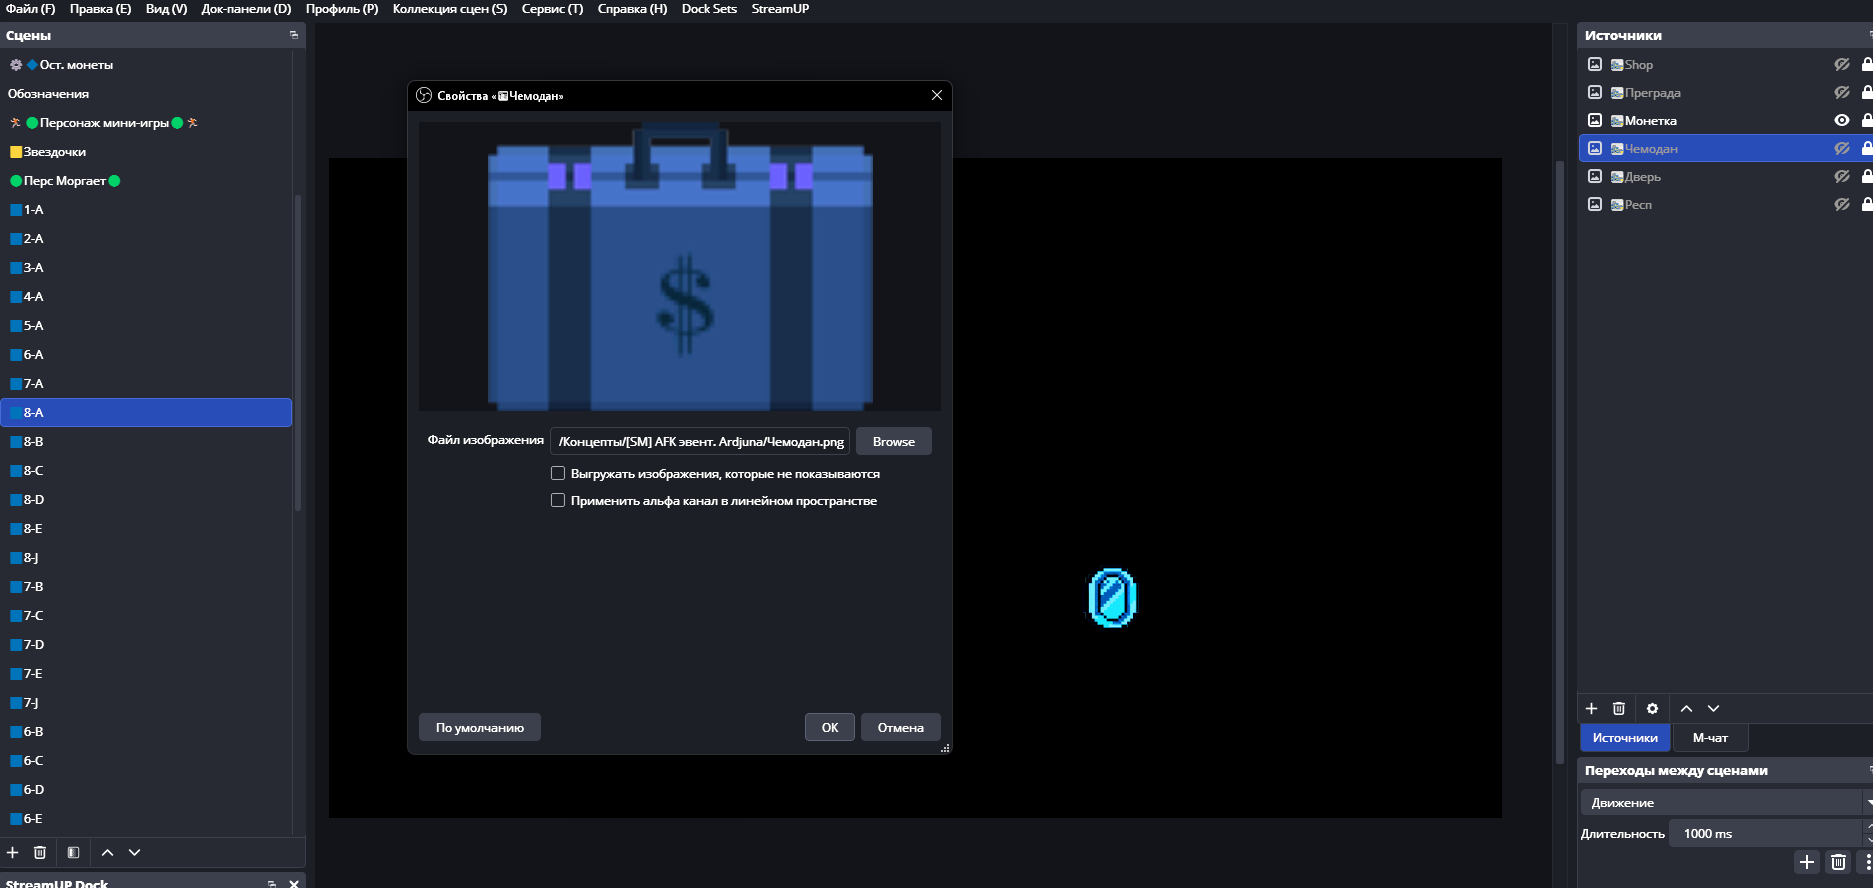Add a new transition with plus icon
Screen dimensions: 1873x888
(x=1806, y=862)
